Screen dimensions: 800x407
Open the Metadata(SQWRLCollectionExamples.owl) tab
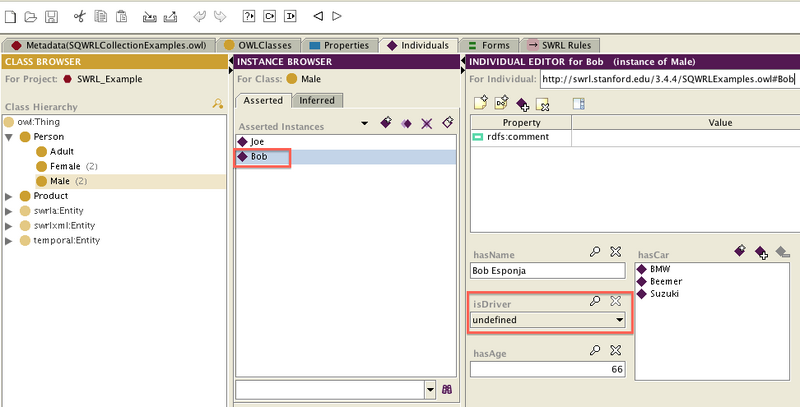click(109, 45)
